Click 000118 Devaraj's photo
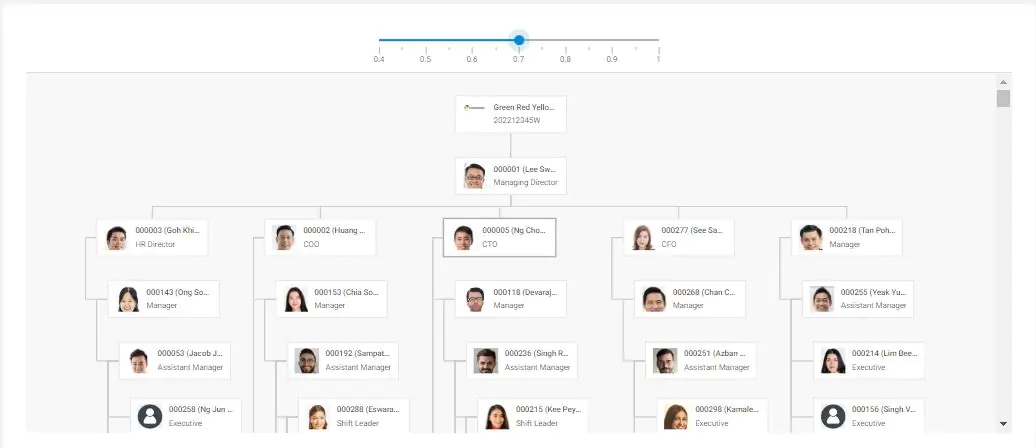This screenshot has height=448, width=1036. click(474, 299)
